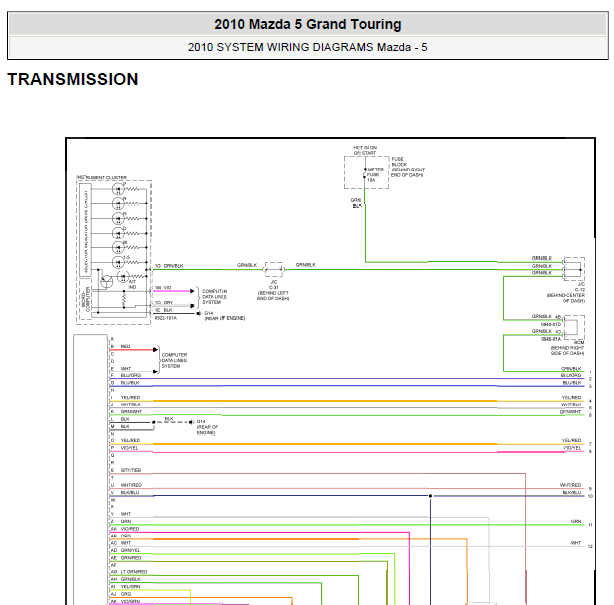Screen dimensions: 614x605
Task: Click the "2010 Mazda 5 Grand Touring" title
Action: pos(308,24)
